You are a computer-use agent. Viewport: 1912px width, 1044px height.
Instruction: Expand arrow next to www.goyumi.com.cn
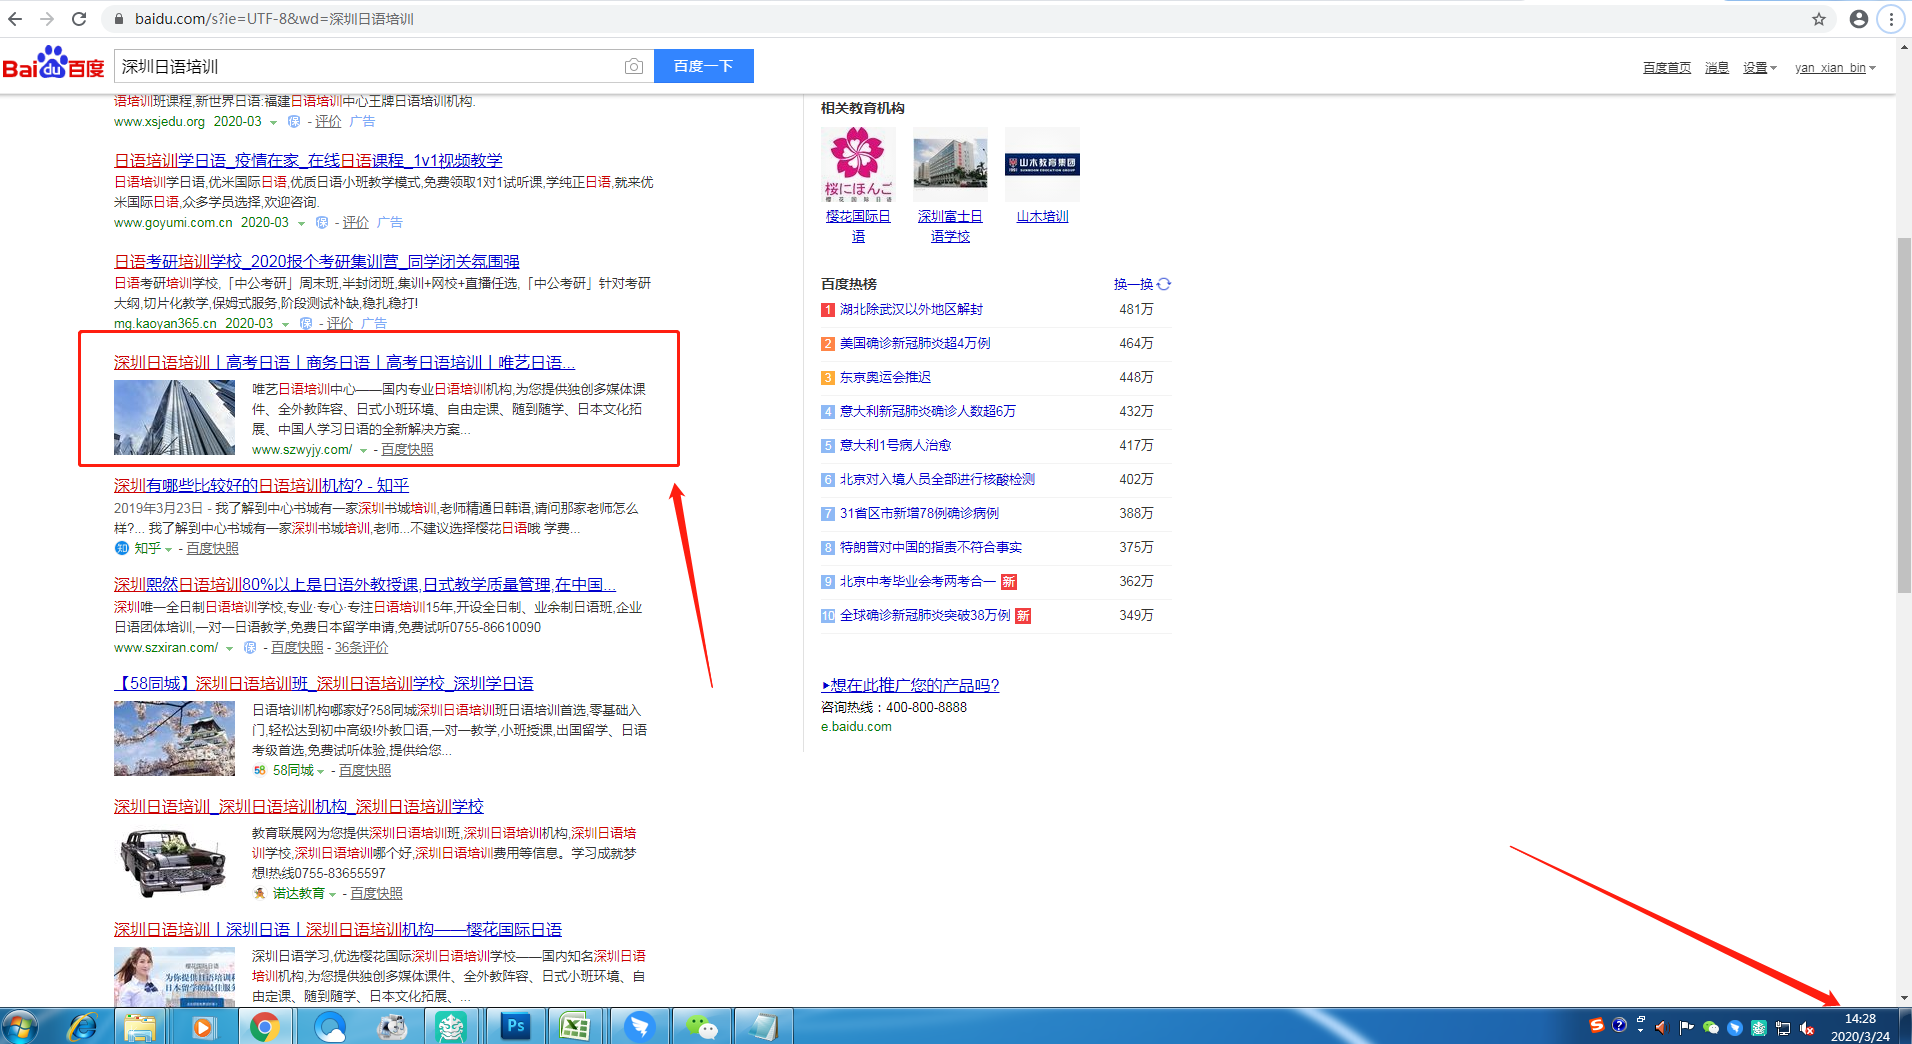(301, 224)
